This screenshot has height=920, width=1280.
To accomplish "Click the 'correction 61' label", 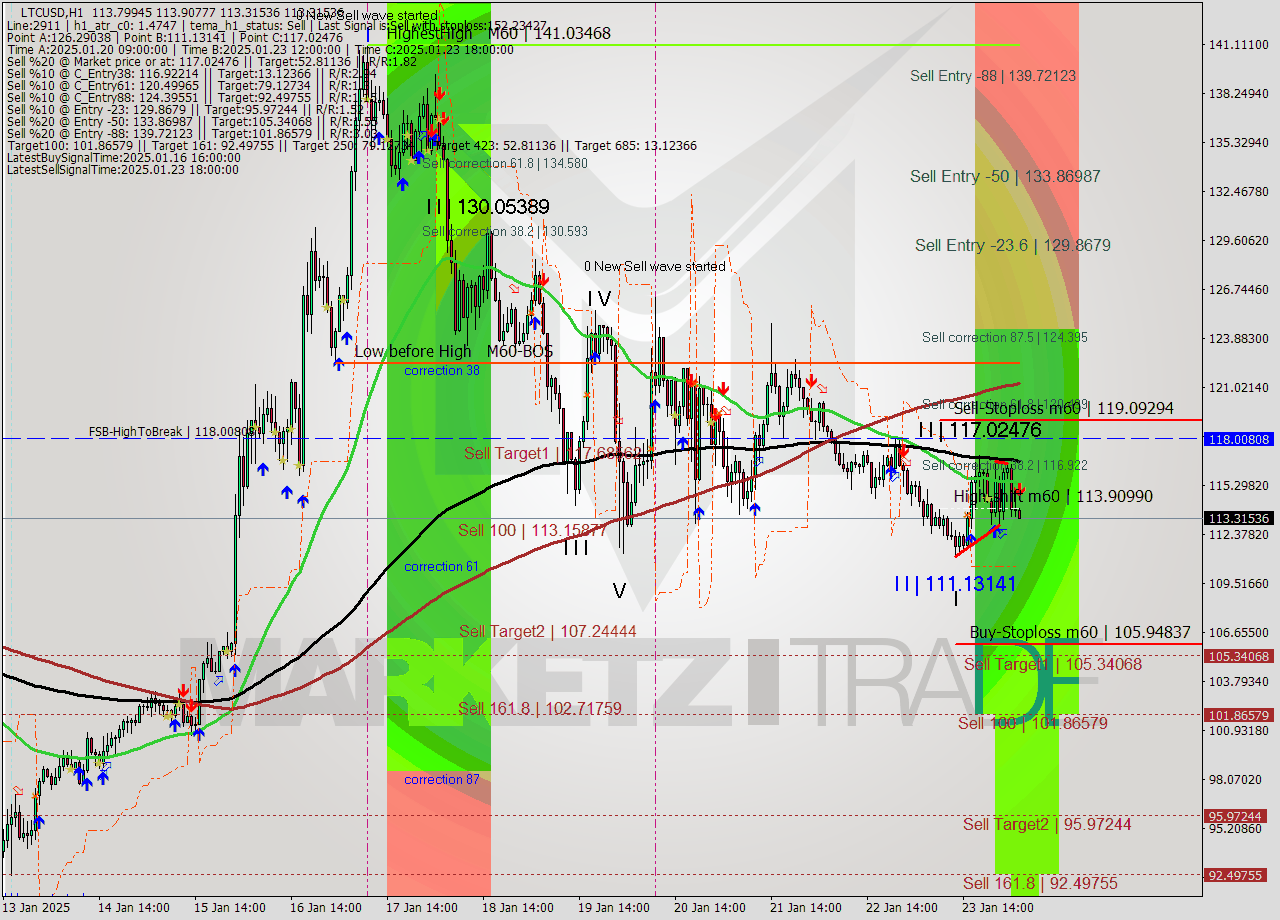I will tap(441, 567).
